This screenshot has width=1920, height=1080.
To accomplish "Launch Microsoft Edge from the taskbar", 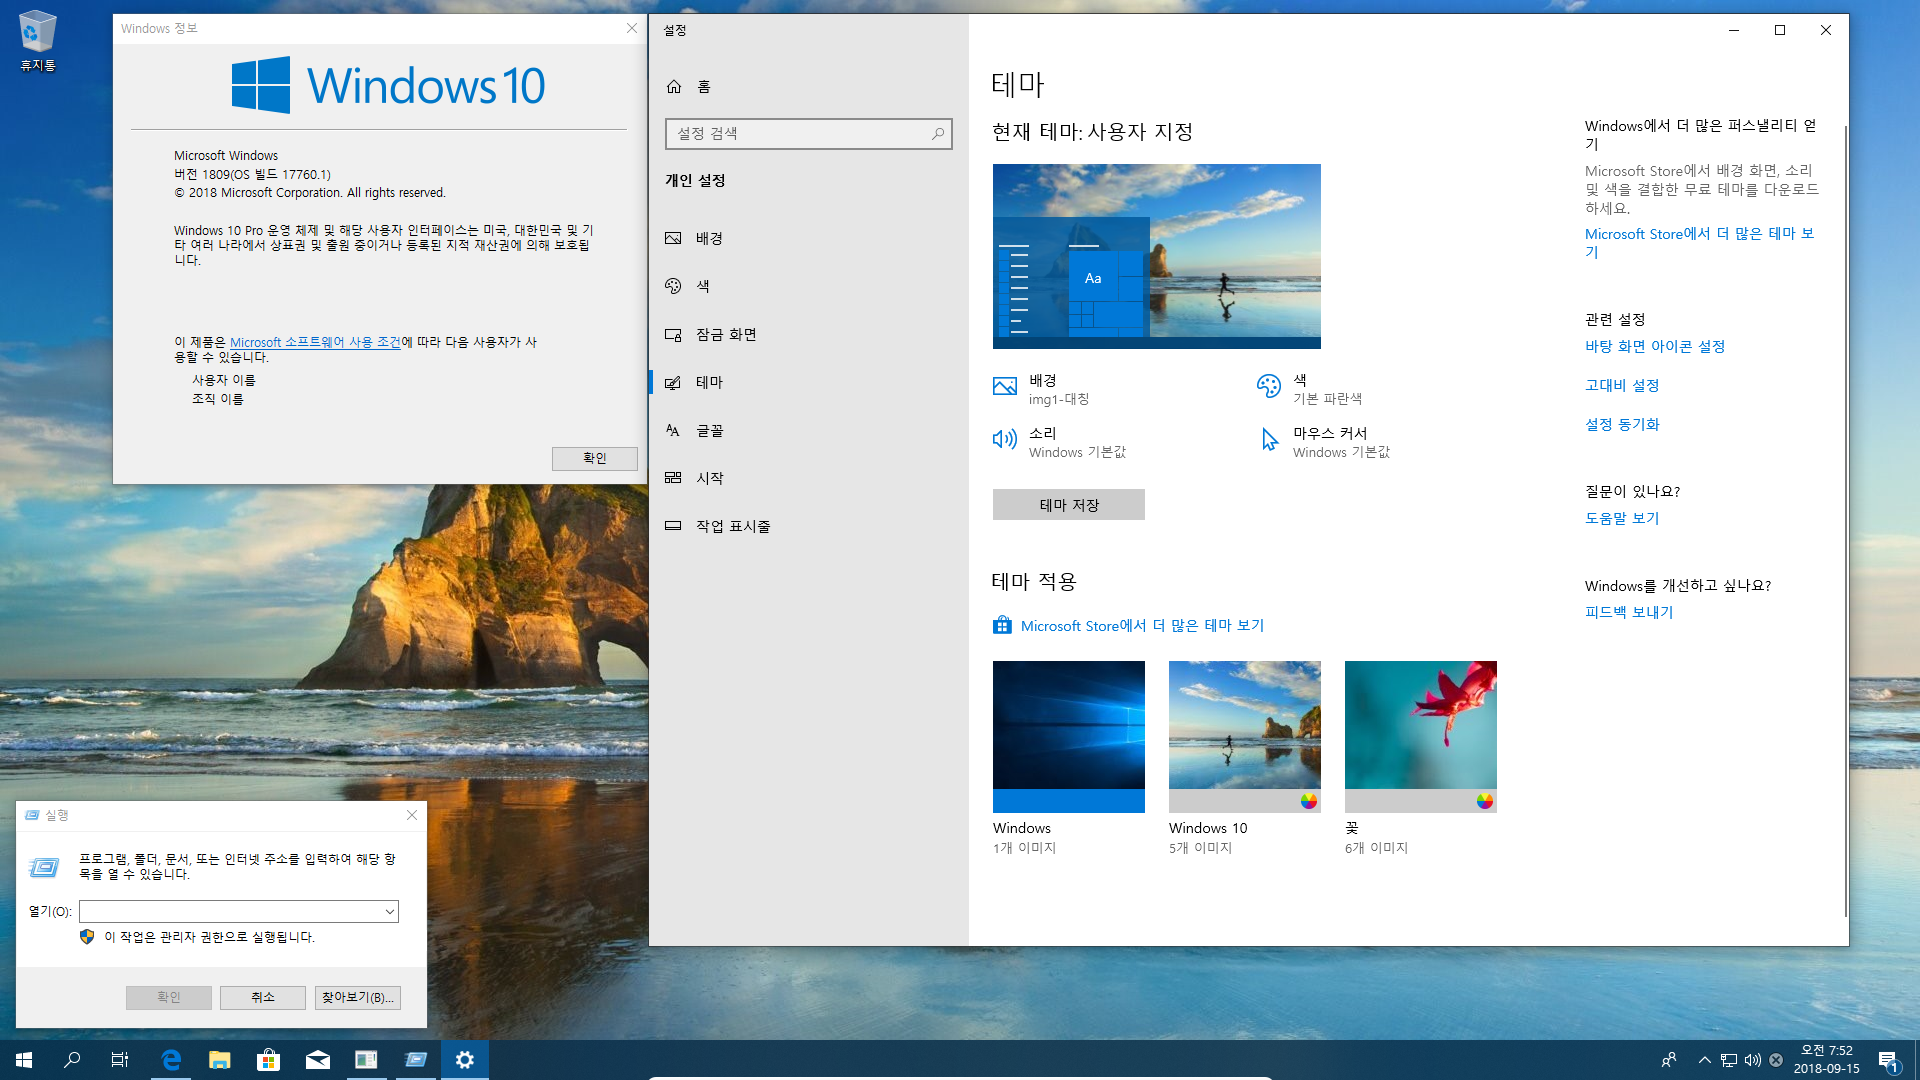I will tap(171, 1060).
